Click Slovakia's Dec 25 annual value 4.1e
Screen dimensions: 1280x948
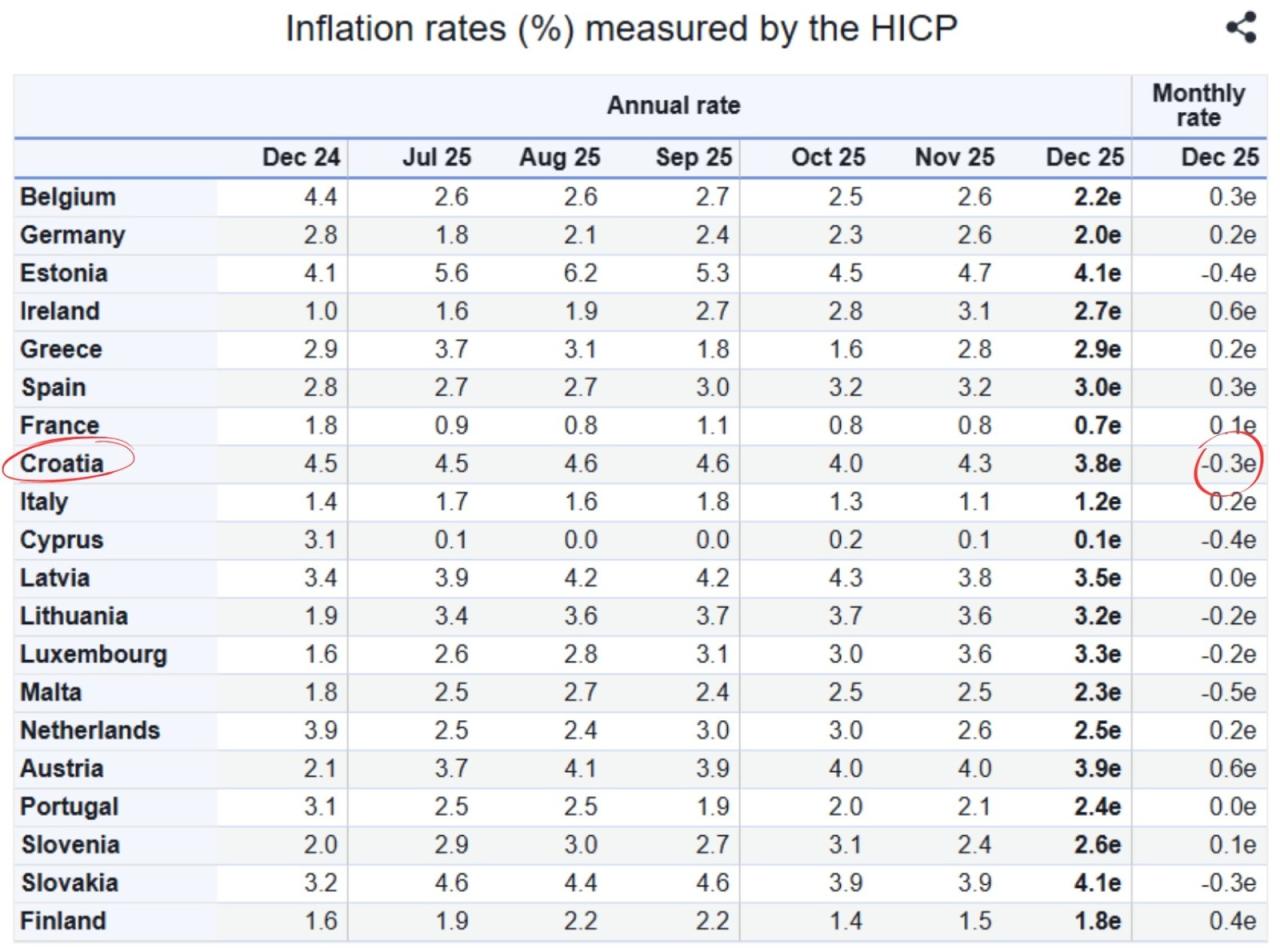[1097, 883]
